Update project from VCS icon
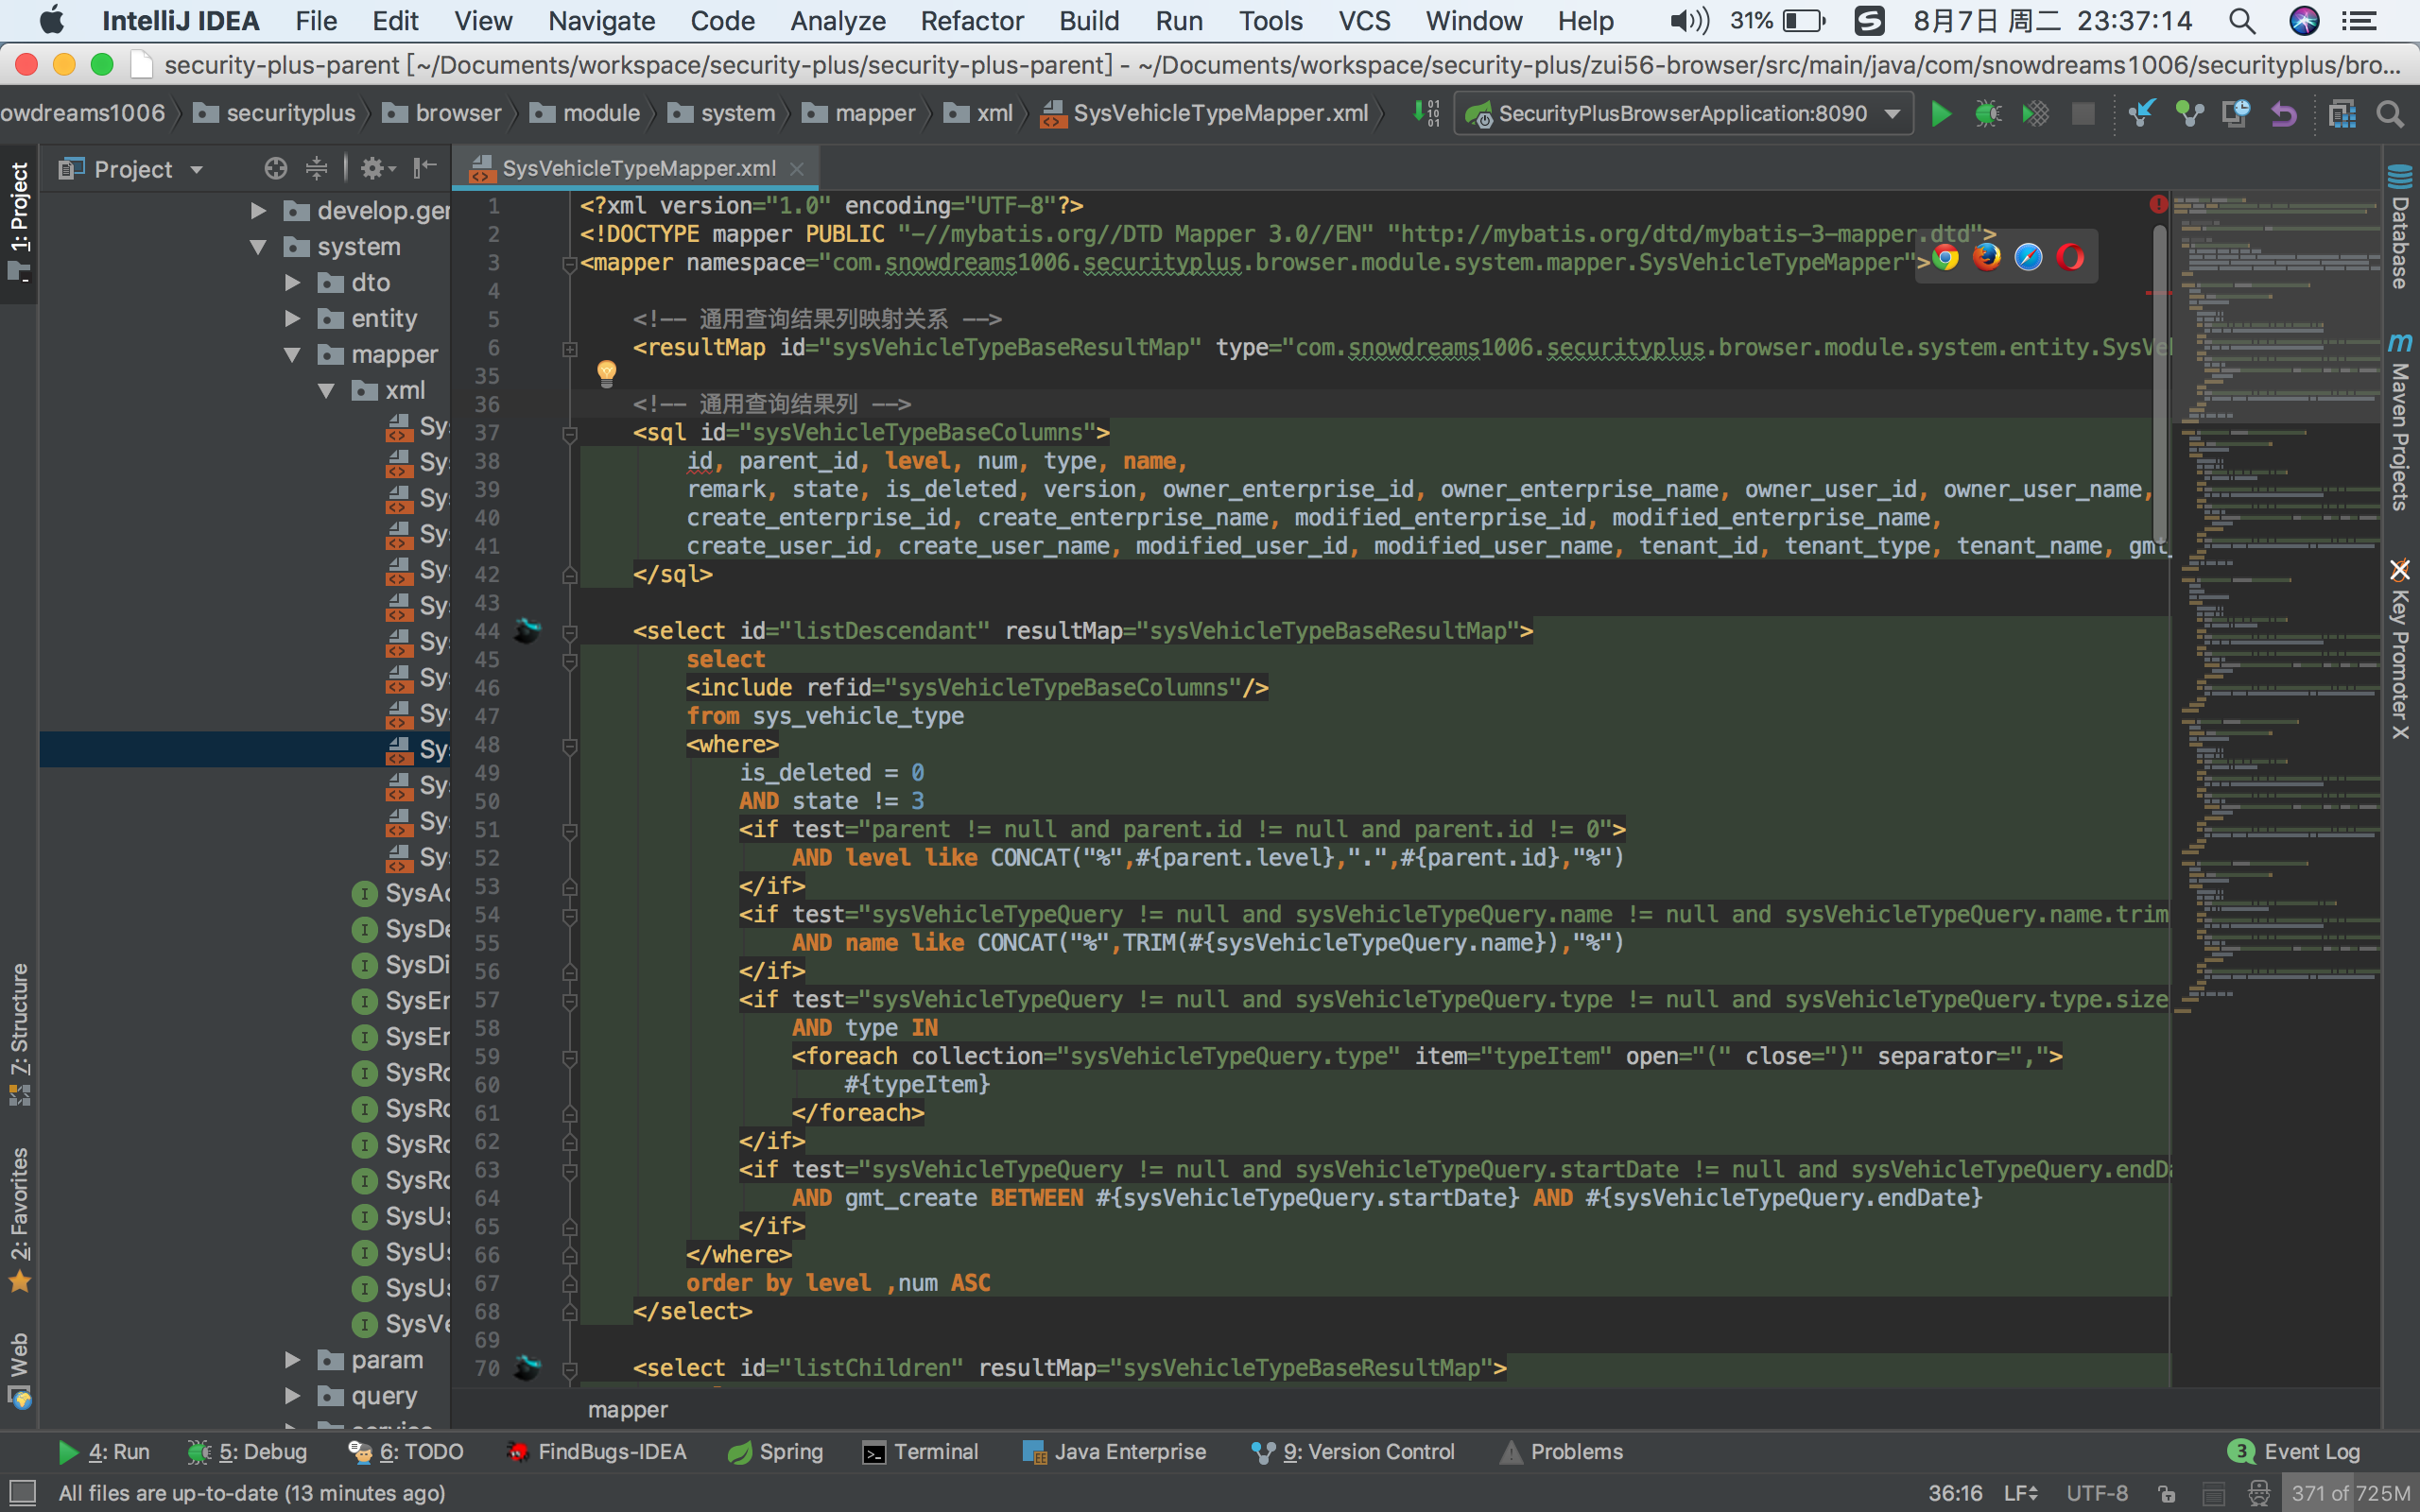Viewport: 2420px width, 1512px height. [2142, 114]
